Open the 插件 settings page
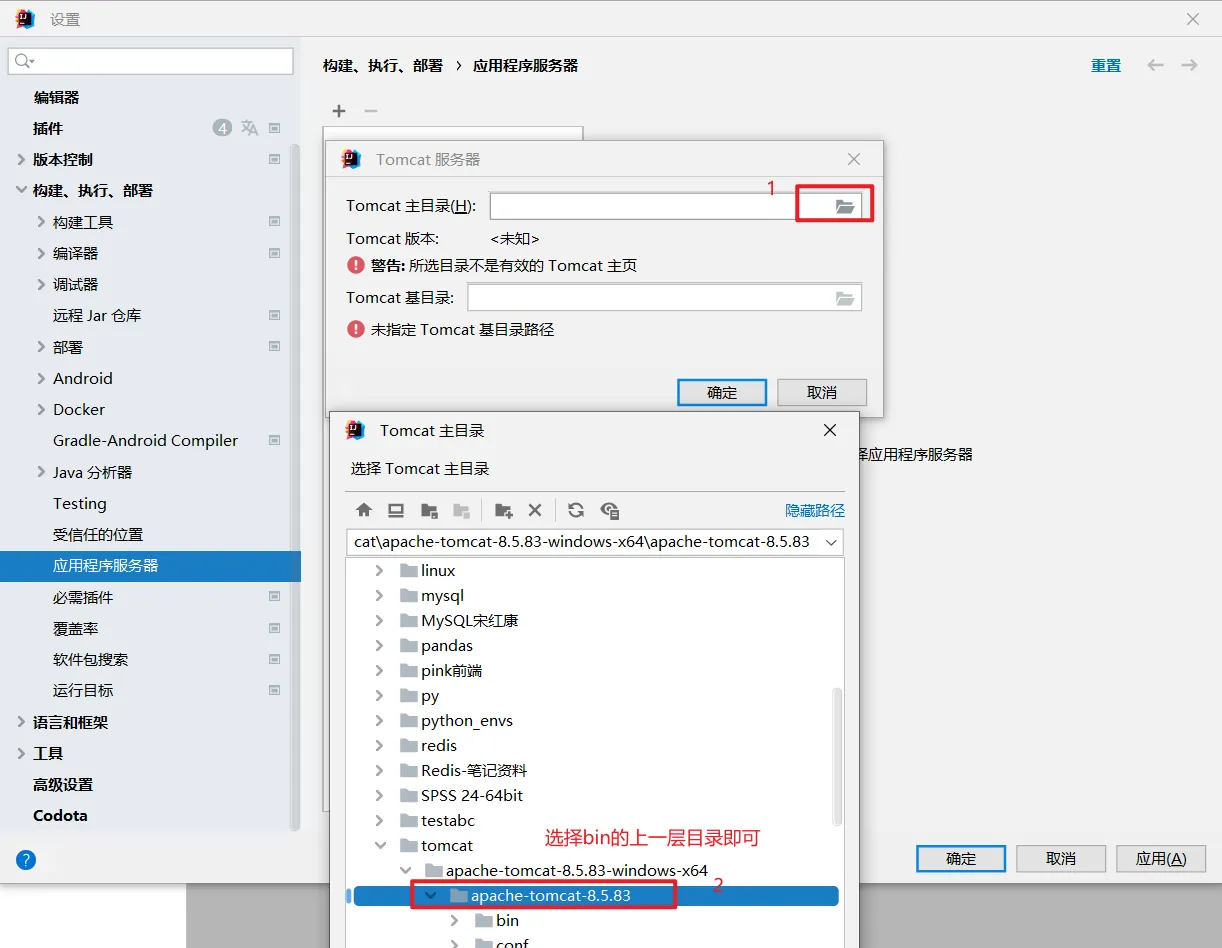Image resolution: width=1222 pixels, height=948 pixels. [48, 128]
